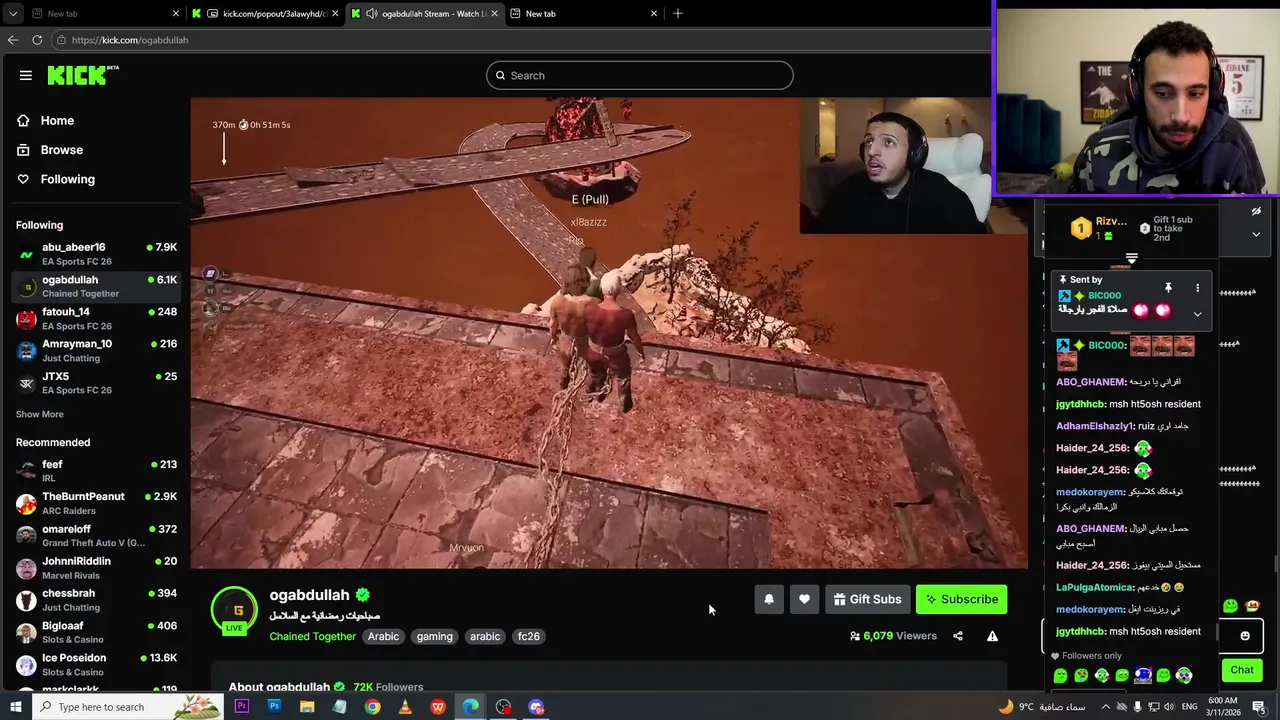This screenshot has height=720, width=1280.
Task: Click the notification bell icon
Action: coord(769,599)
